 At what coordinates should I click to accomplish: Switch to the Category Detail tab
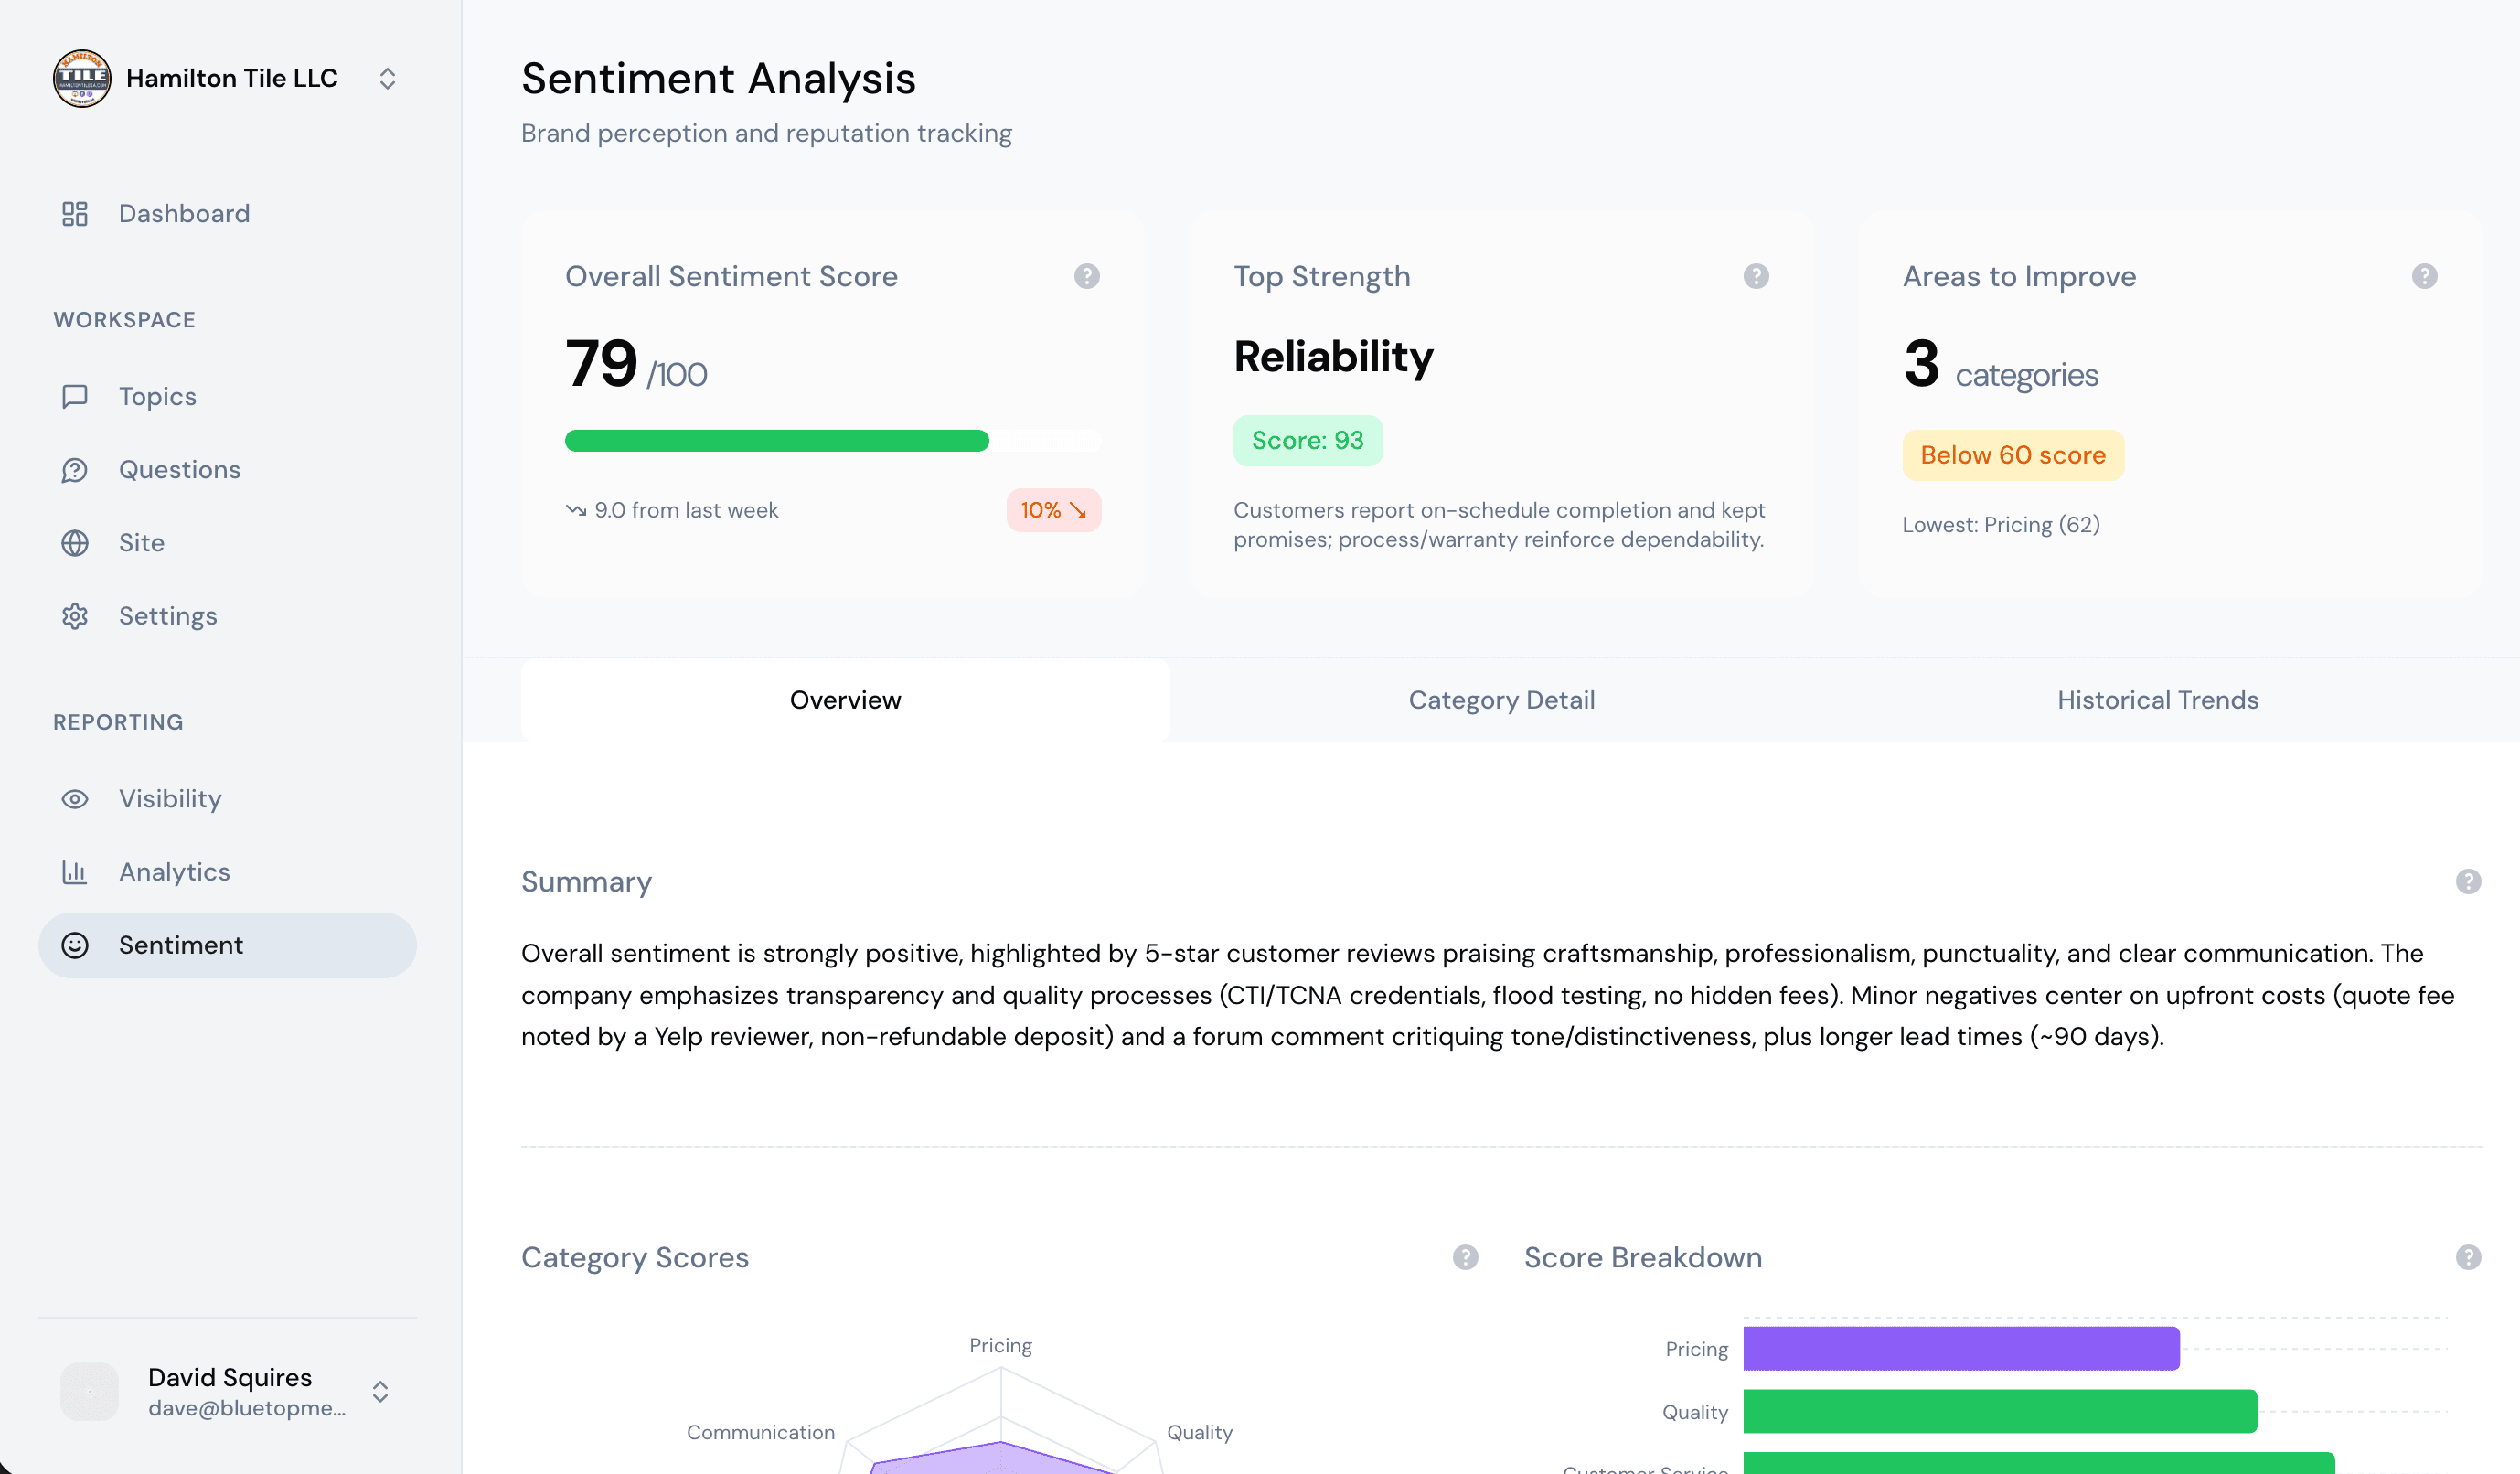click(x=1501, y=699)
